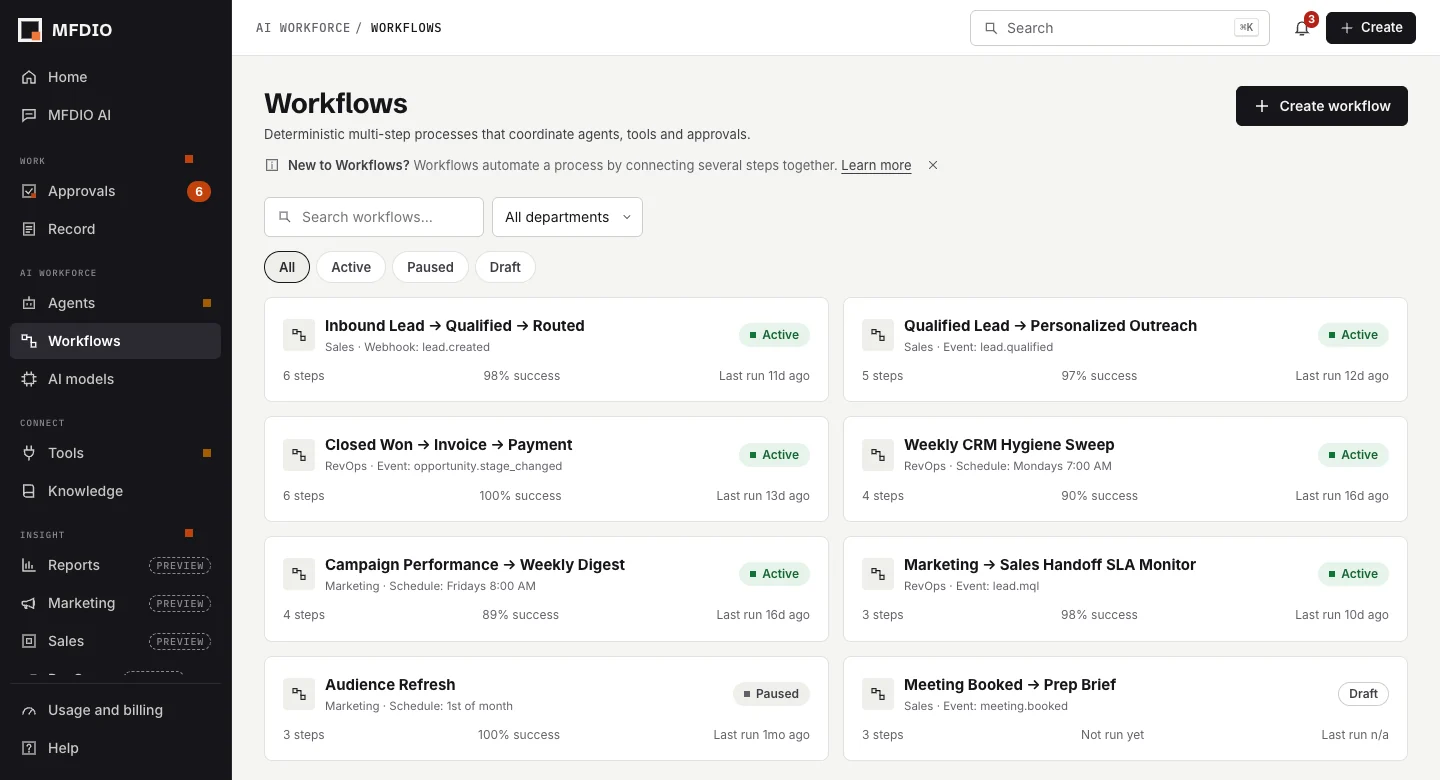Filter workflows by Paused status
This screenshot has width=1440, height=780.
click(x=430, y=267)
